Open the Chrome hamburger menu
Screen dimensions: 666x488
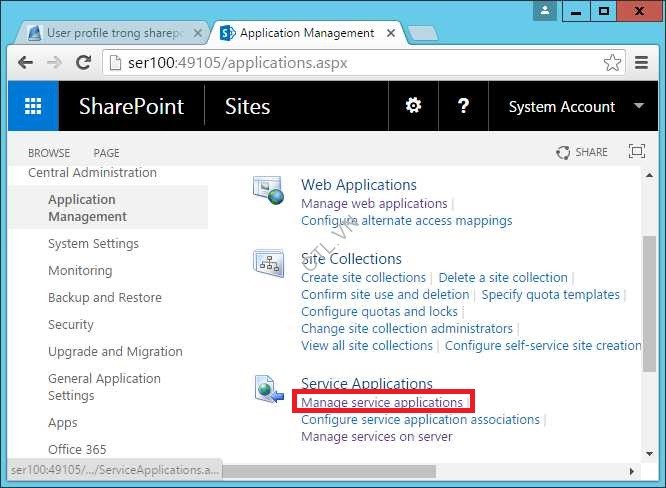pos(643,62)
